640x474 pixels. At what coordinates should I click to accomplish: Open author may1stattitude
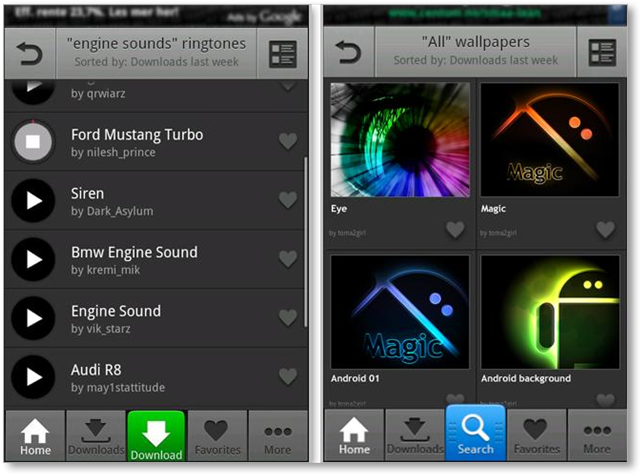tap(118, 387)
